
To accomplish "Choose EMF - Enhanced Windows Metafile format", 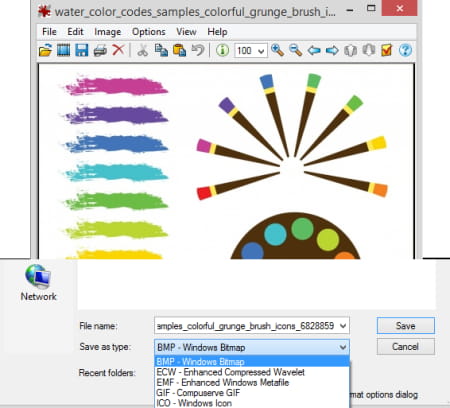I will (x=252, y=382).
